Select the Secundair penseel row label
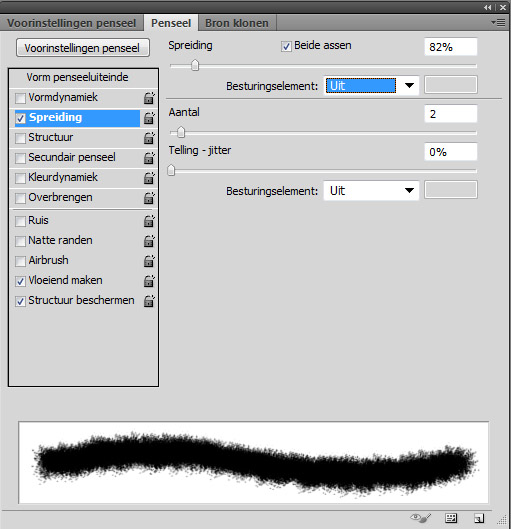Screen dimensions: 511x529 [72, 157]
